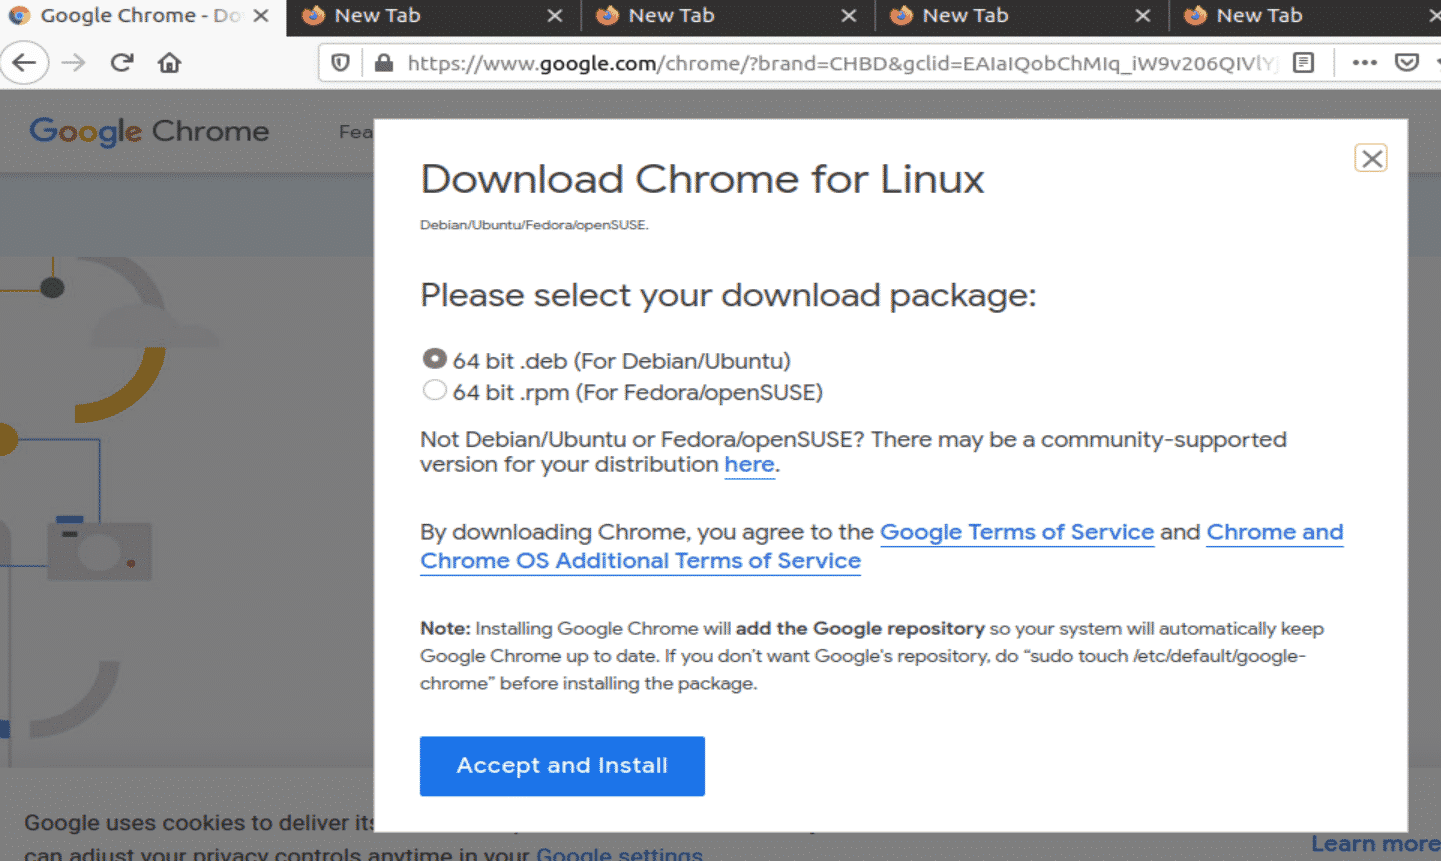1441x861 pixels.
Task: Select 64 bit .deb package option
Action: 434,359
